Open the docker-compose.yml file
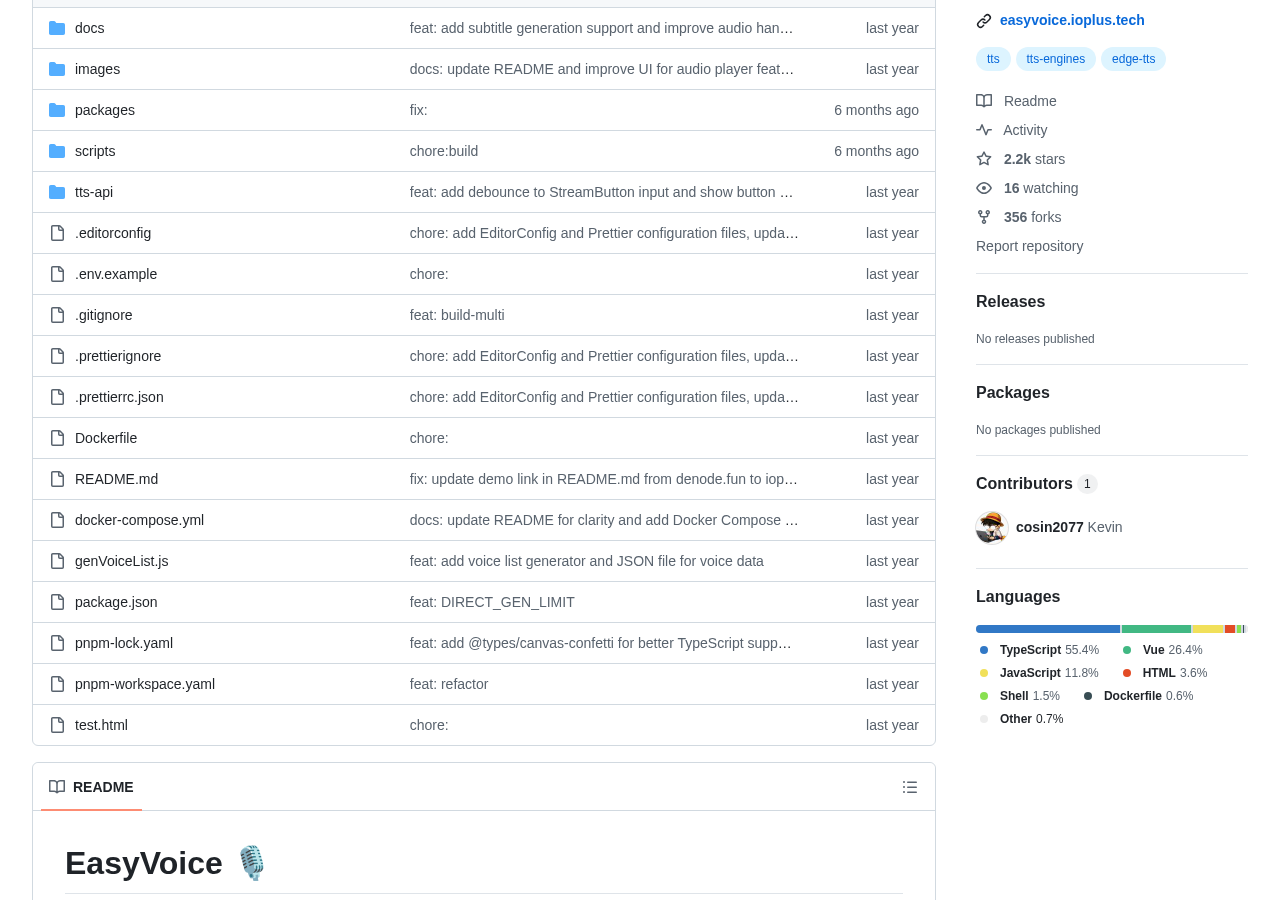The width and height of the screenshot is (1280, 900). 139,520
